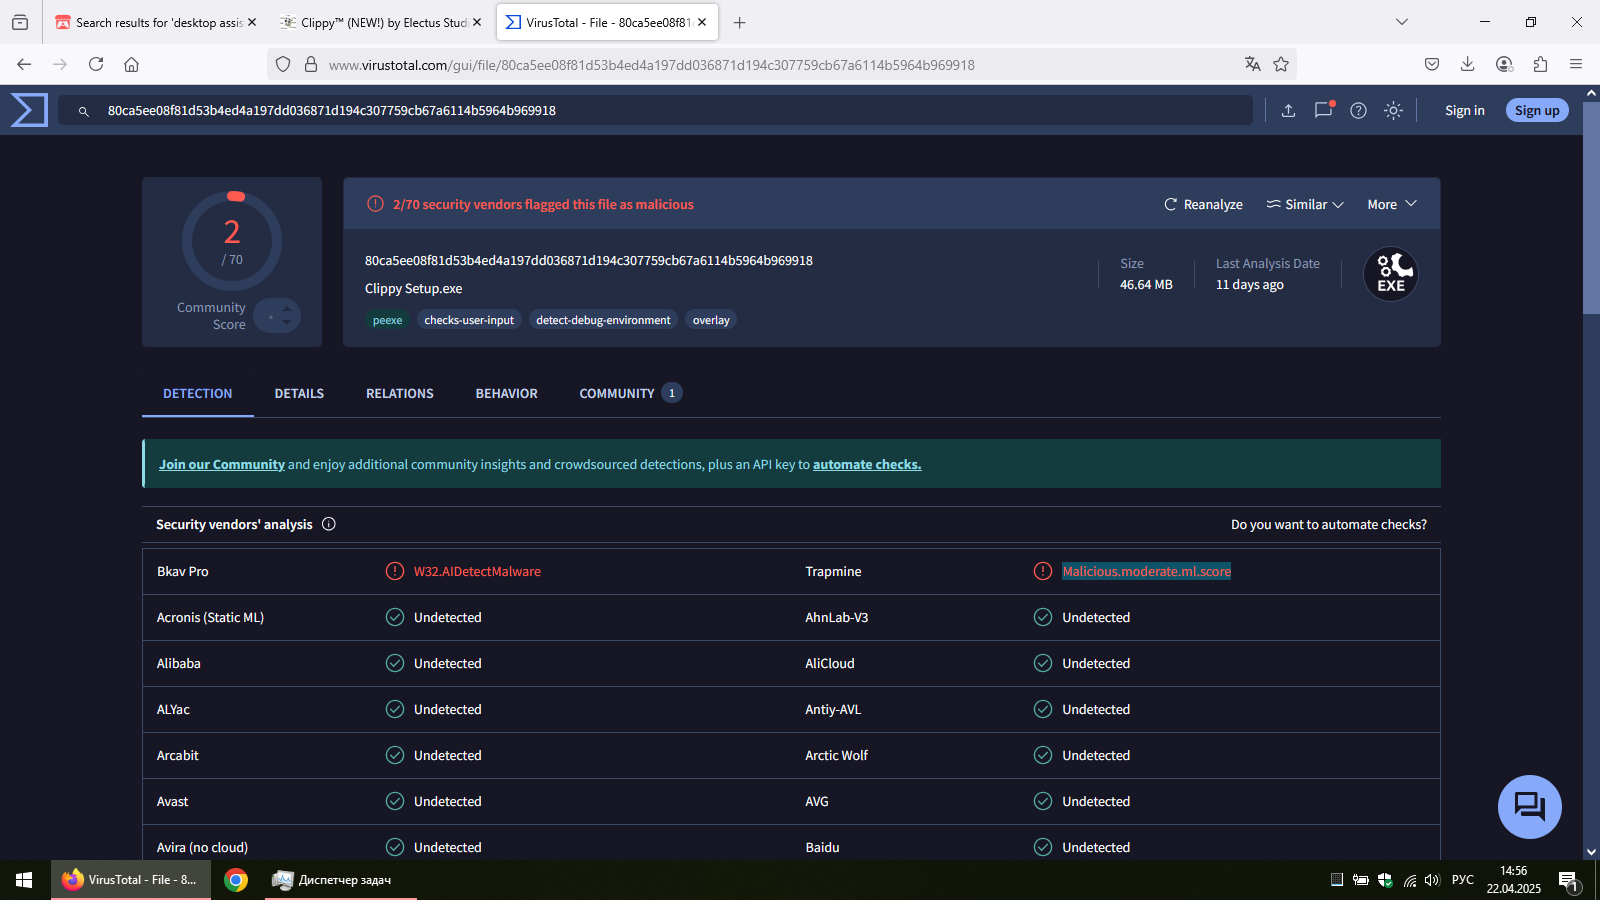Viewport: 1600px width, 900px height.
Task: Open the help question mark icon
Action: click(1358, 111)
